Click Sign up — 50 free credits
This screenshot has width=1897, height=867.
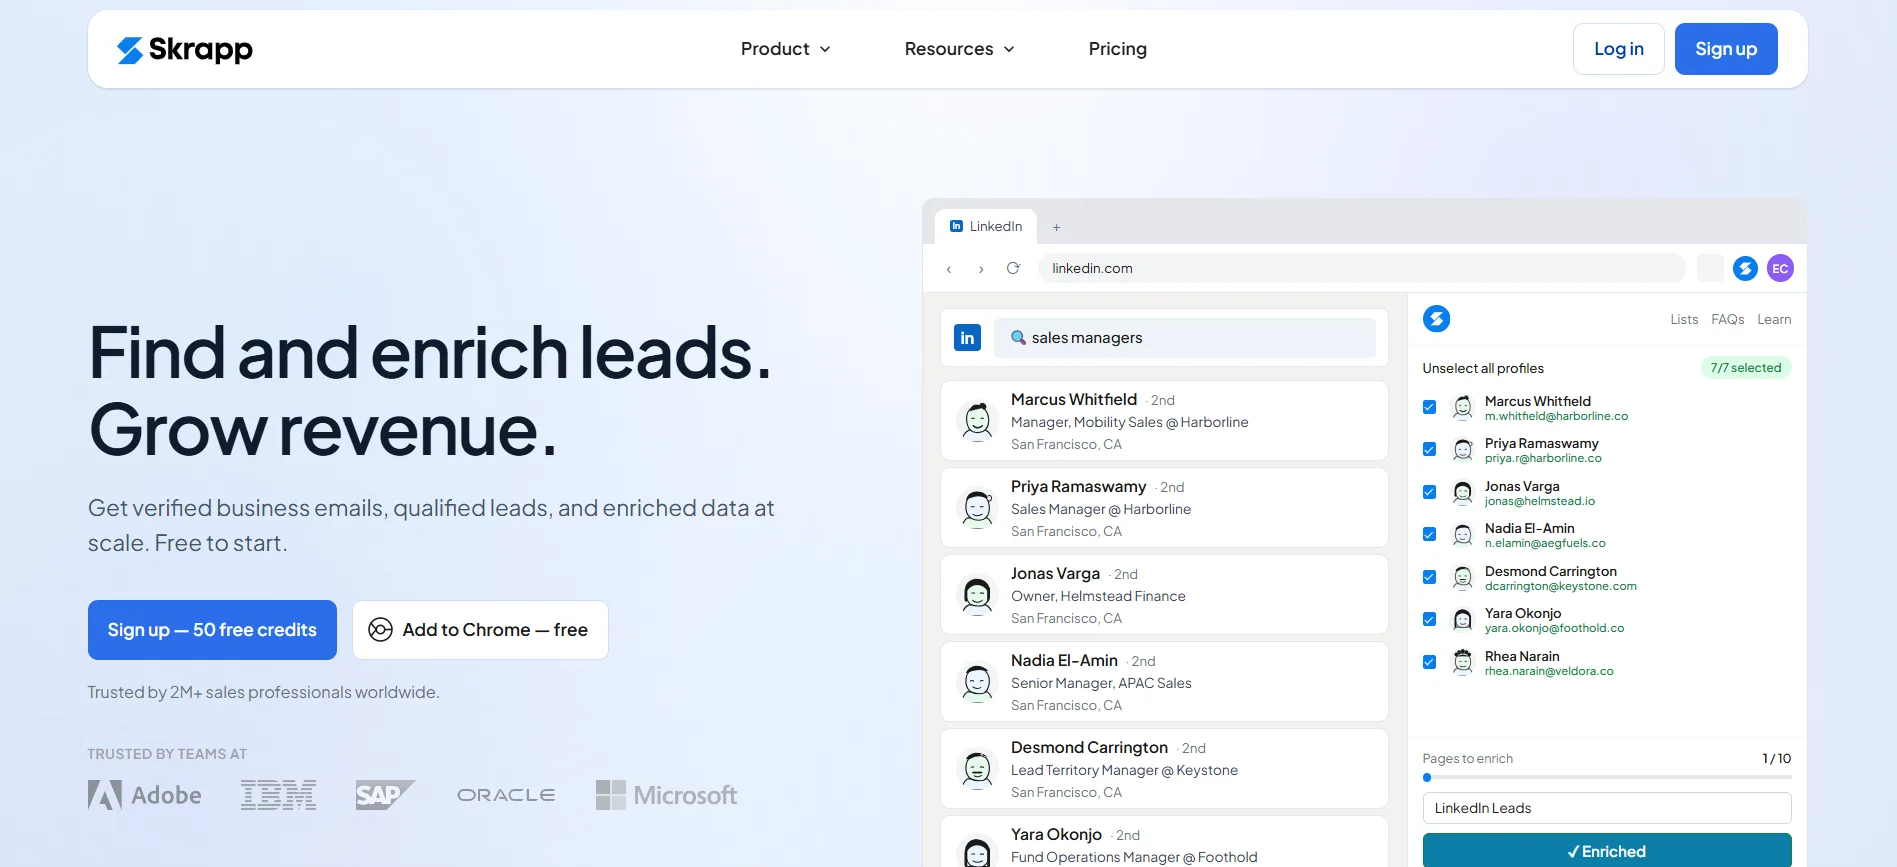(212, 630)
